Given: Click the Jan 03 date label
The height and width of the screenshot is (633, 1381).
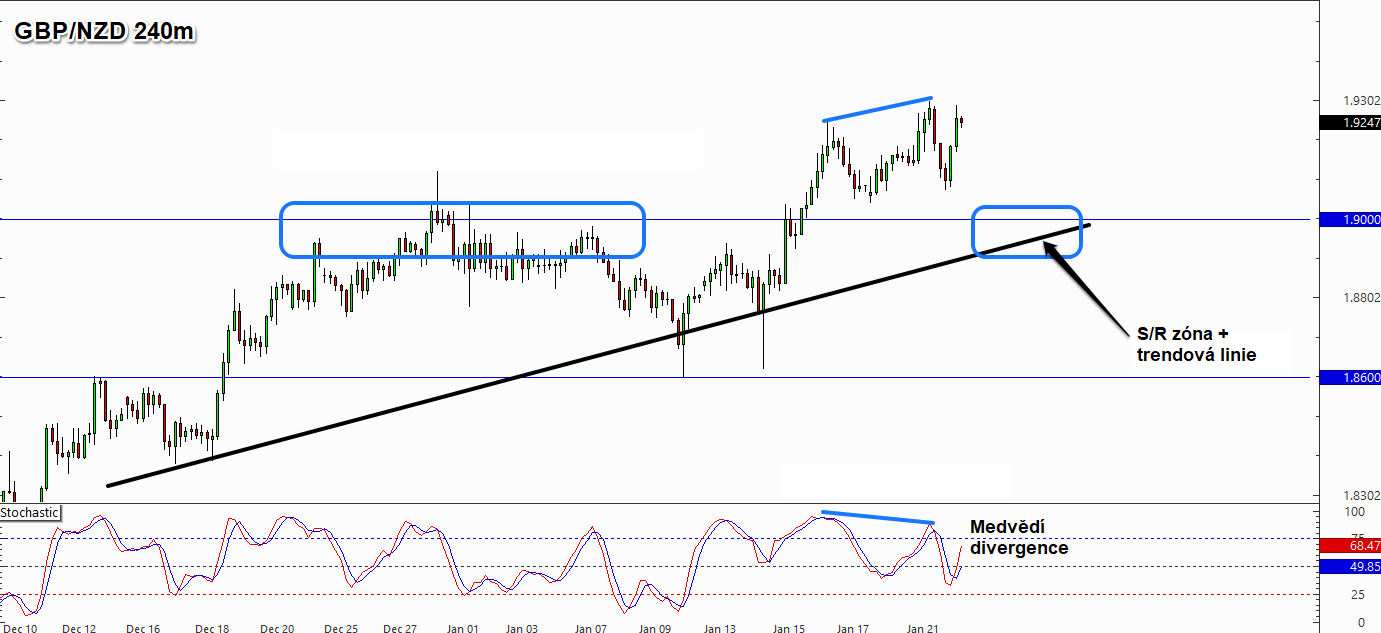Looking at the screenshot, I should point(521,629).
